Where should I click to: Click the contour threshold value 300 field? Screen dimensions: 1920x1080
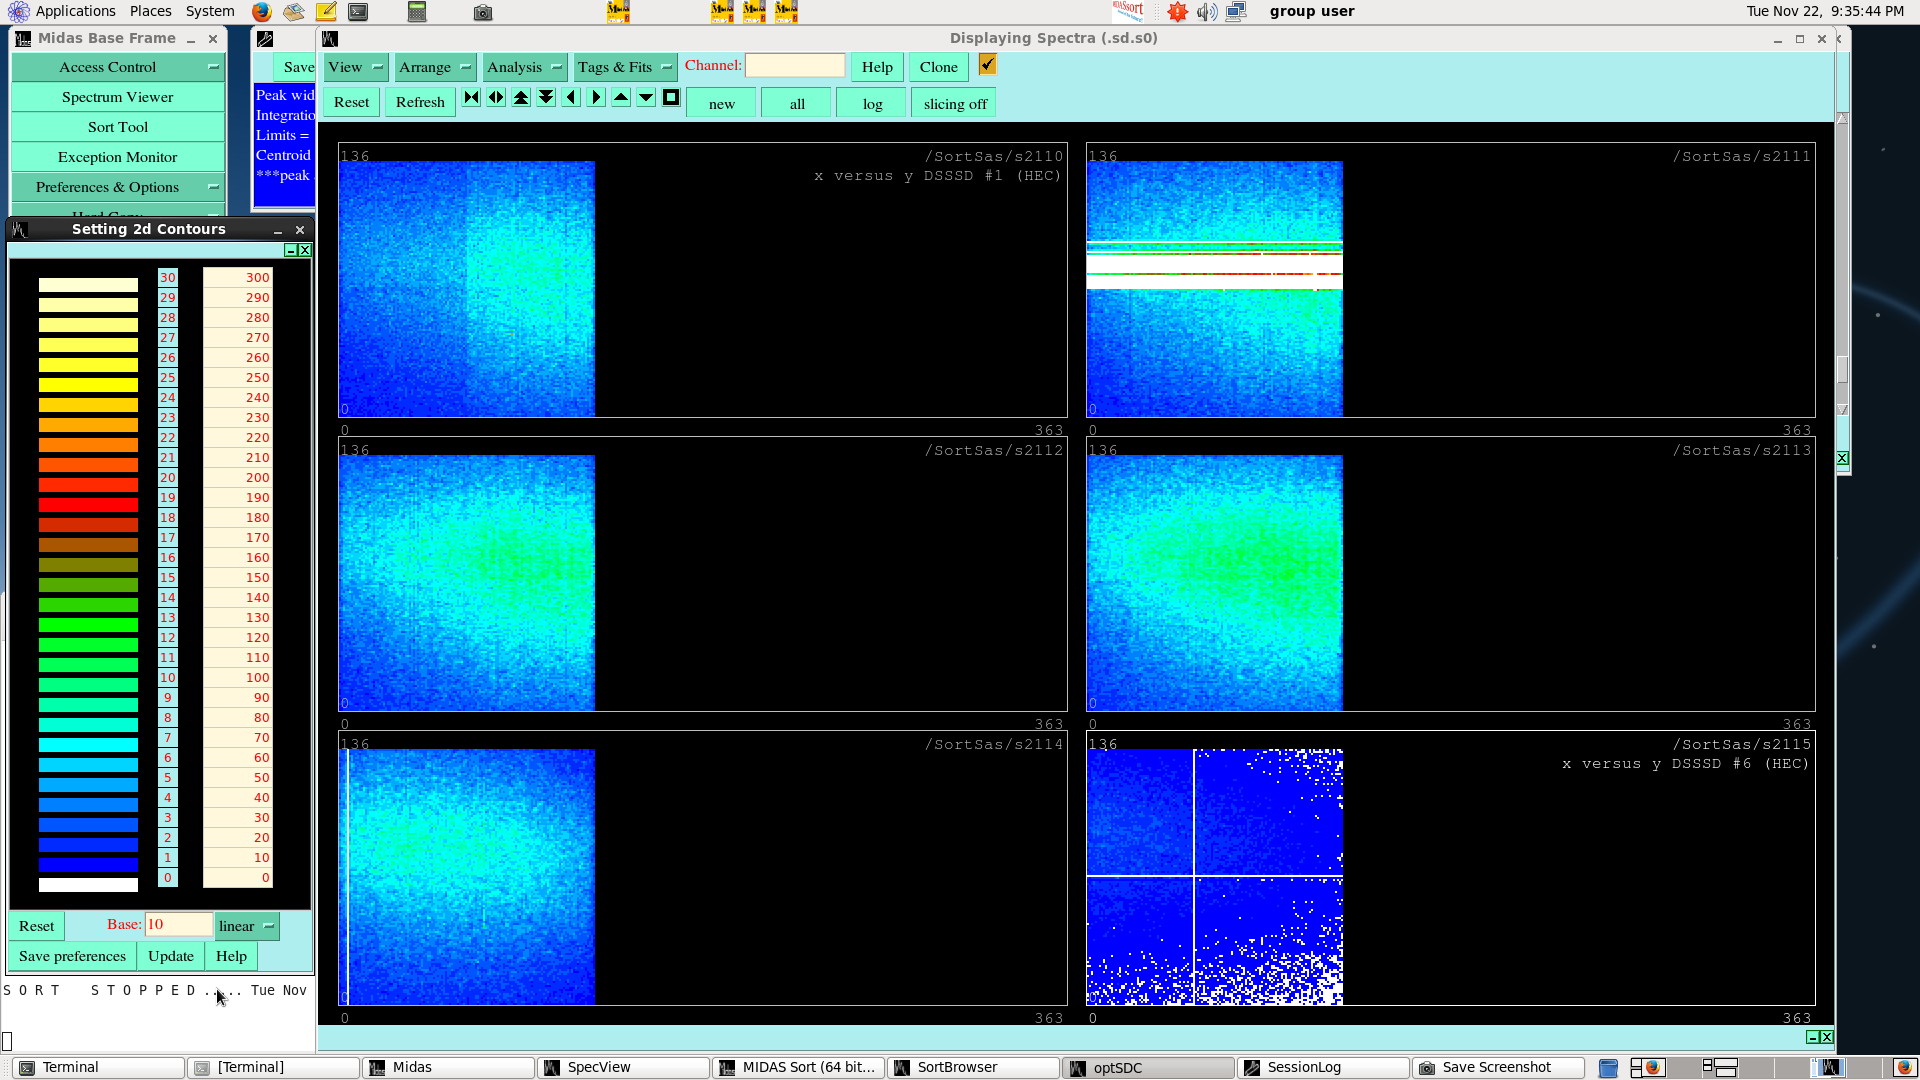click(238, 277)
